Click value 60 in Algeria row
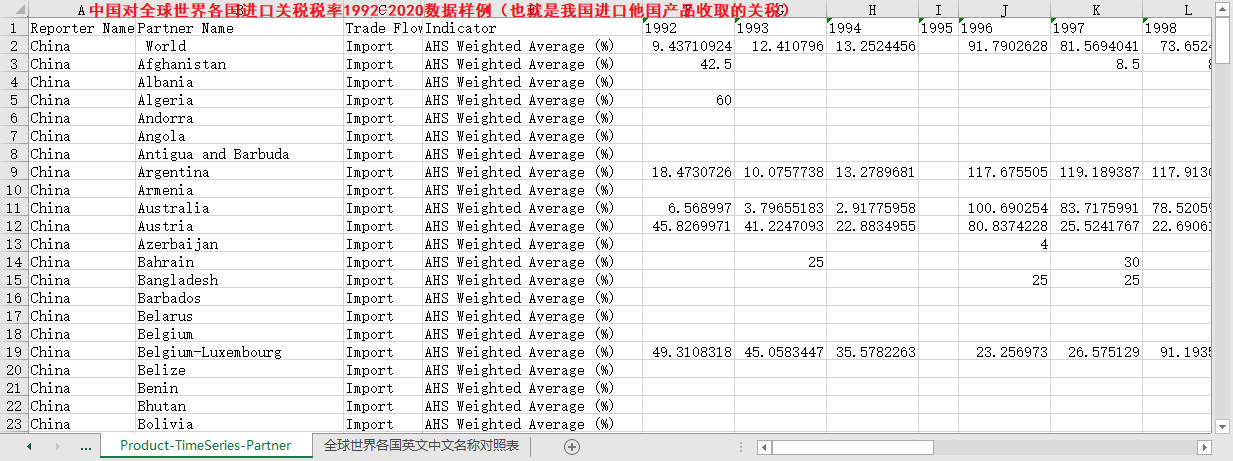 pyautogui.click(x=689, y=100)
